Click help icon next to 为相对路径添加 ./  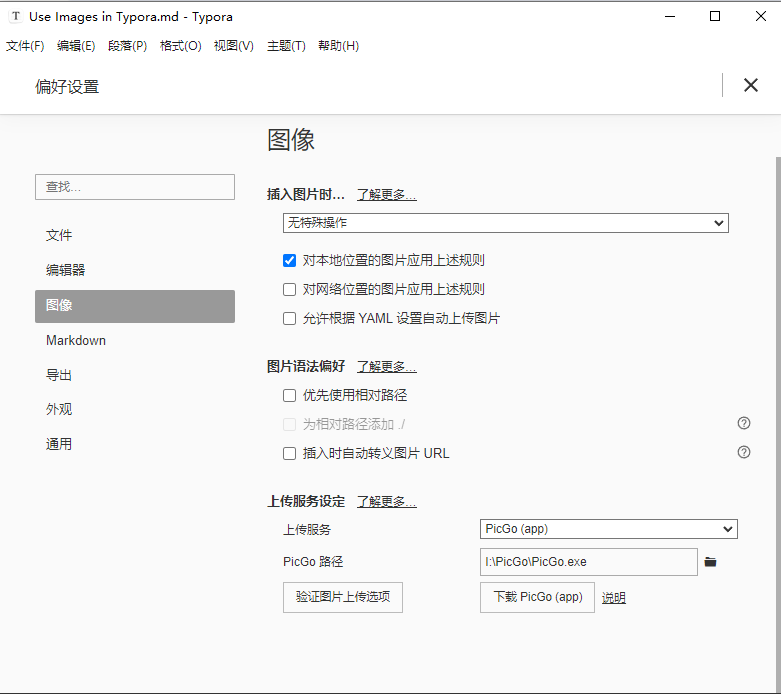(743, 423)
